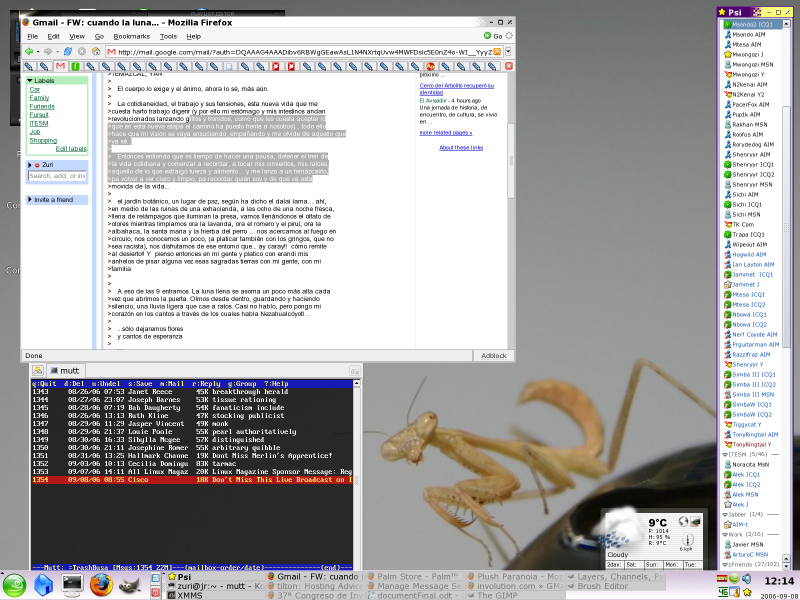Viewport: 800px width, 600px height.
Task: Collapse the zFriends (27/102) group in Psi
Action: coord(725,564)
